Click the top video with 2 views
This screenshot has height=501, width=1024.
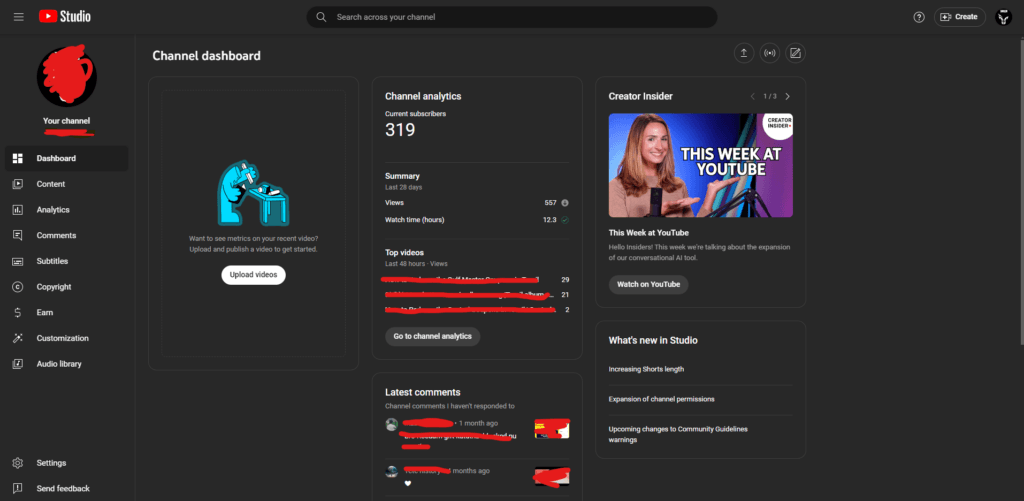477,310
